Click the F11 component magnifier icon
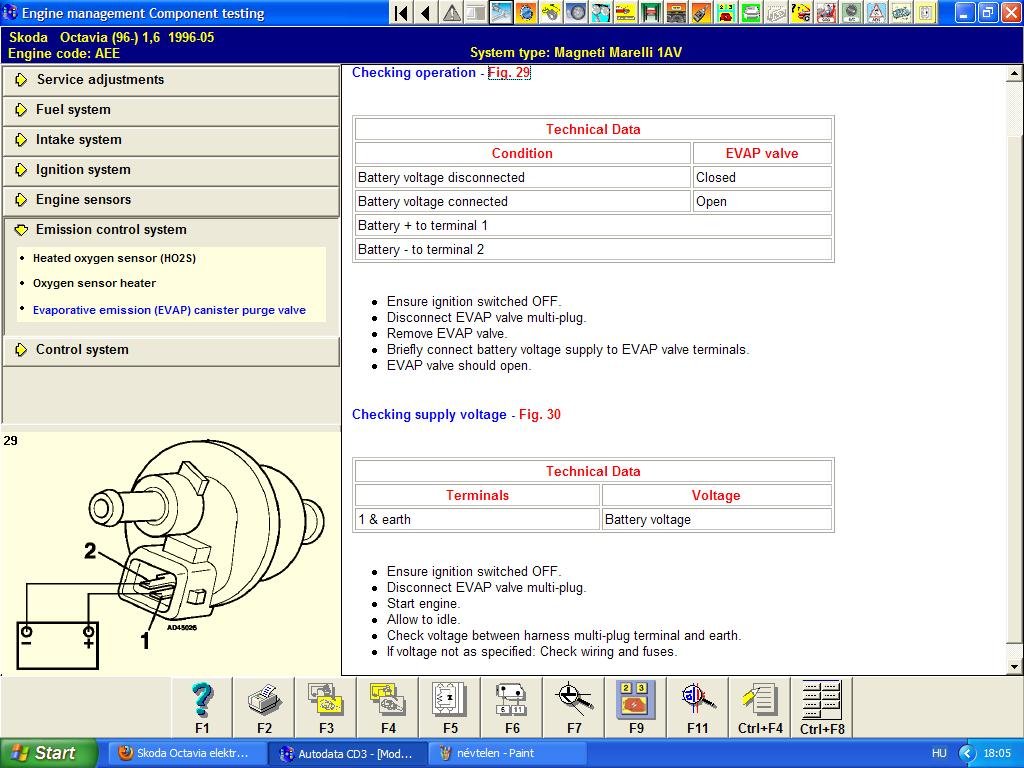1024x768 pixels. coord(698,707)
